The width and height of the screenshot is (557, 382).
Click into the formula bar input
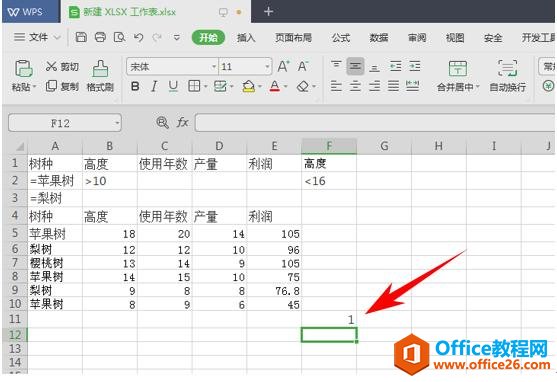(375, 123)
